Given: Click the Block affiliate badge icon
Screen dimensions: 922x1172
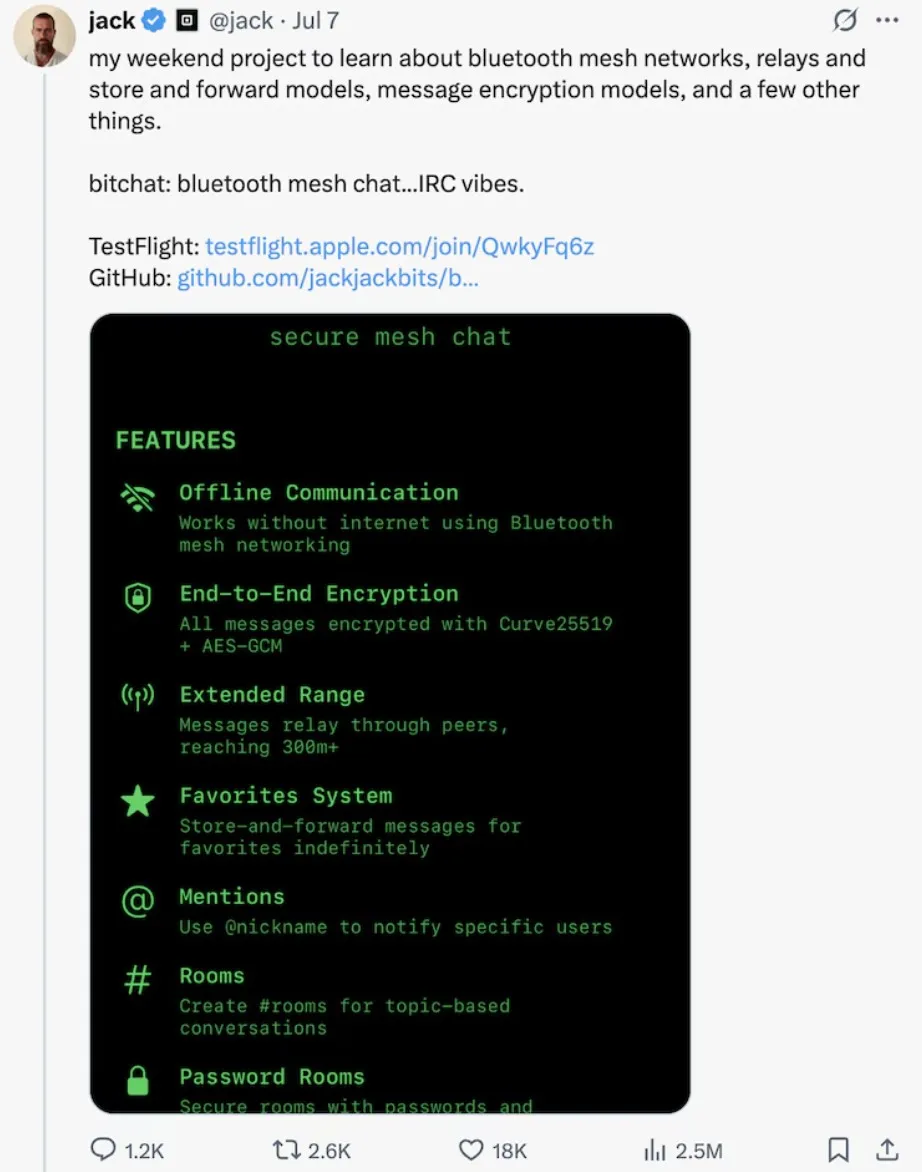Looking at the screenshot, I should (x=187, y=20).
